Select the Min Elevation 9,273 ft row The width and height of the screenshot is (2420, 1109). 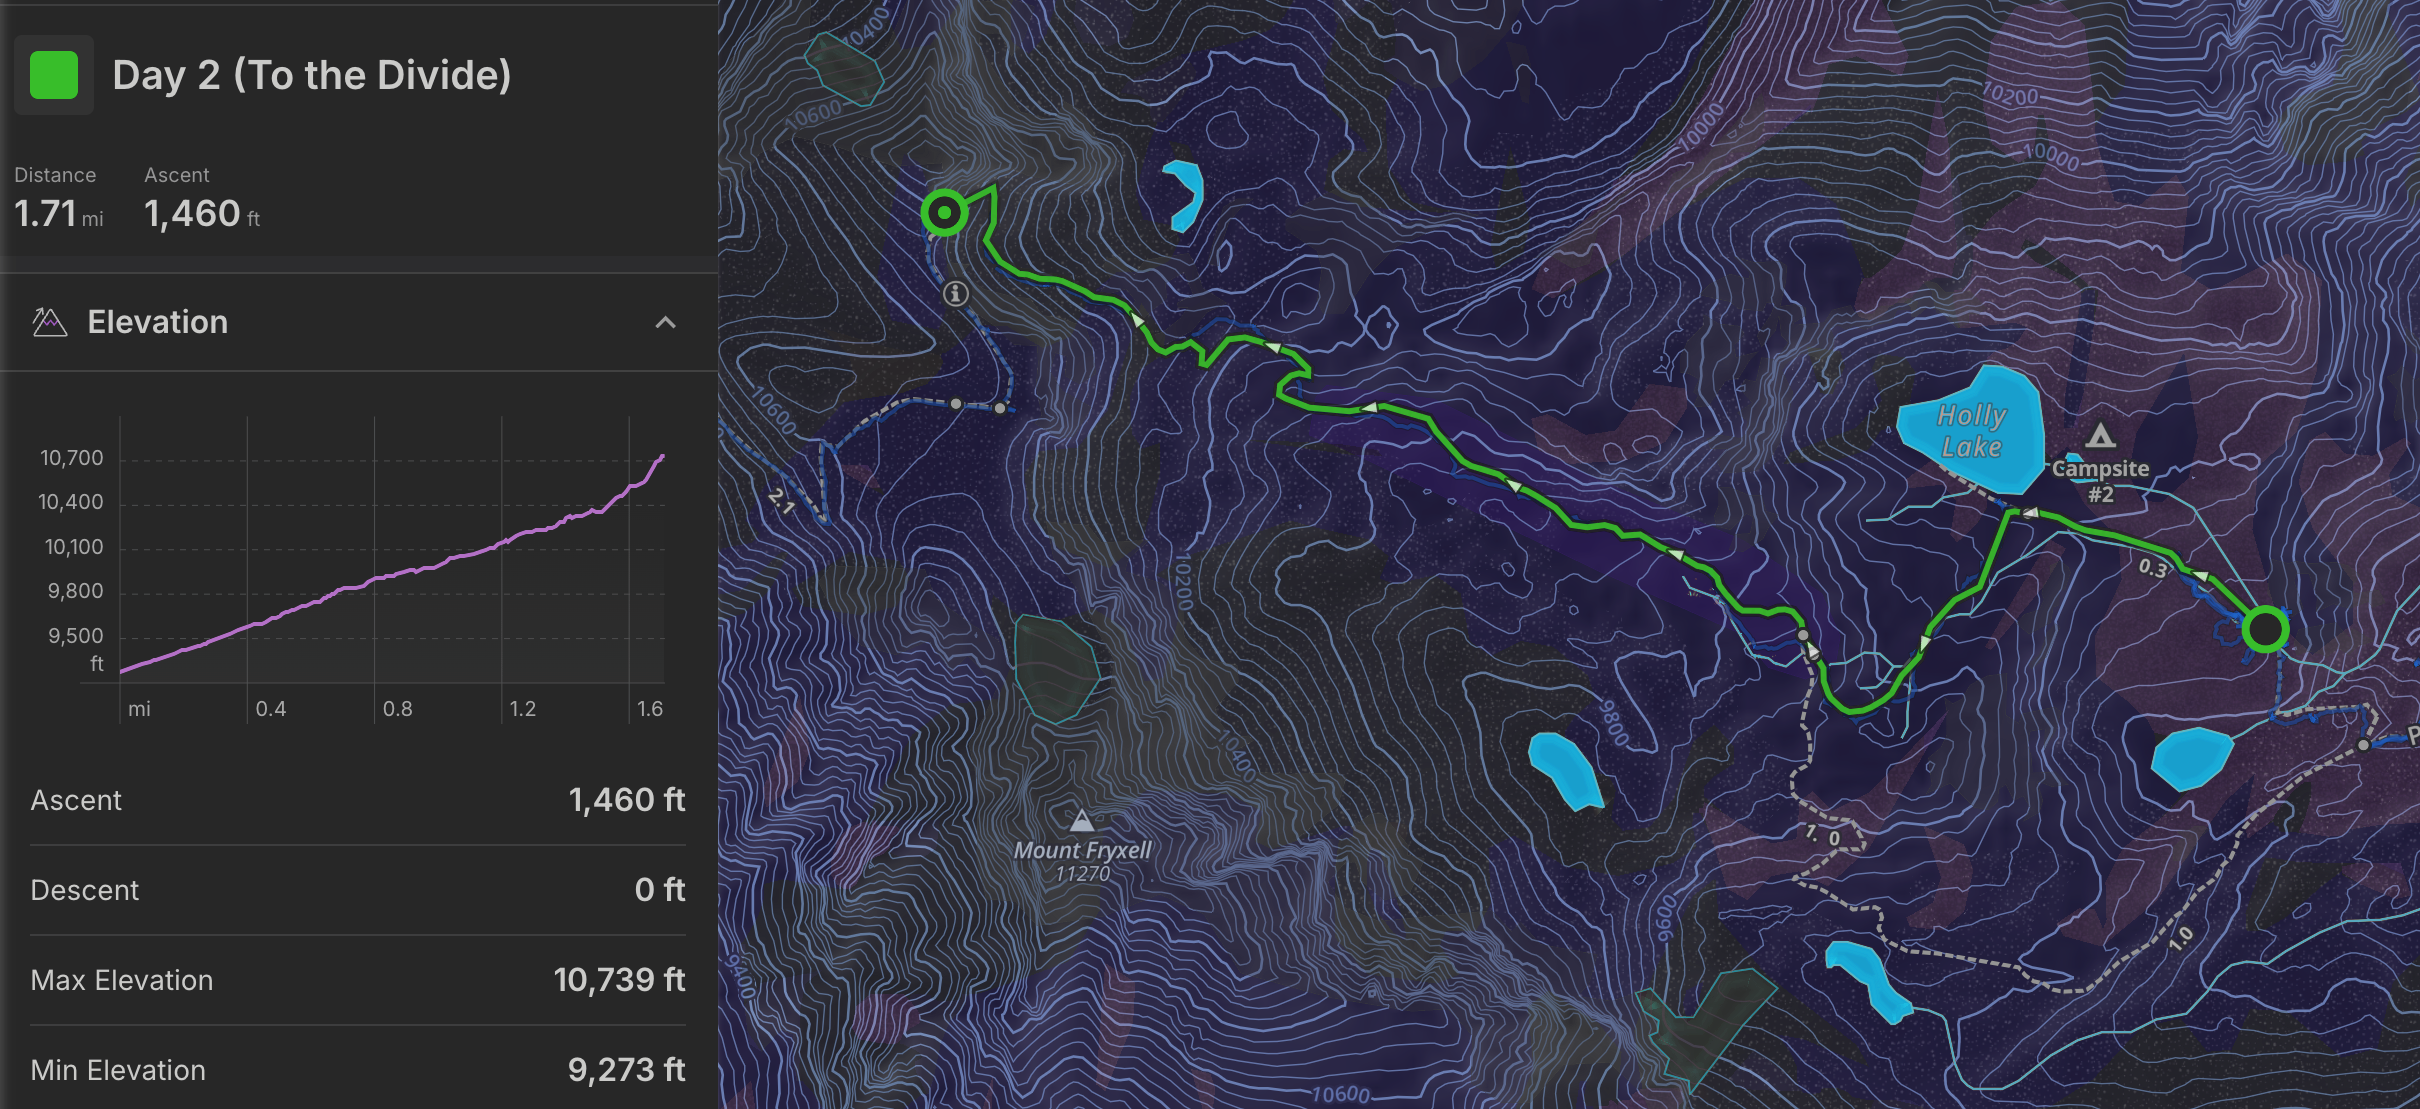(x=357, y=1070)
